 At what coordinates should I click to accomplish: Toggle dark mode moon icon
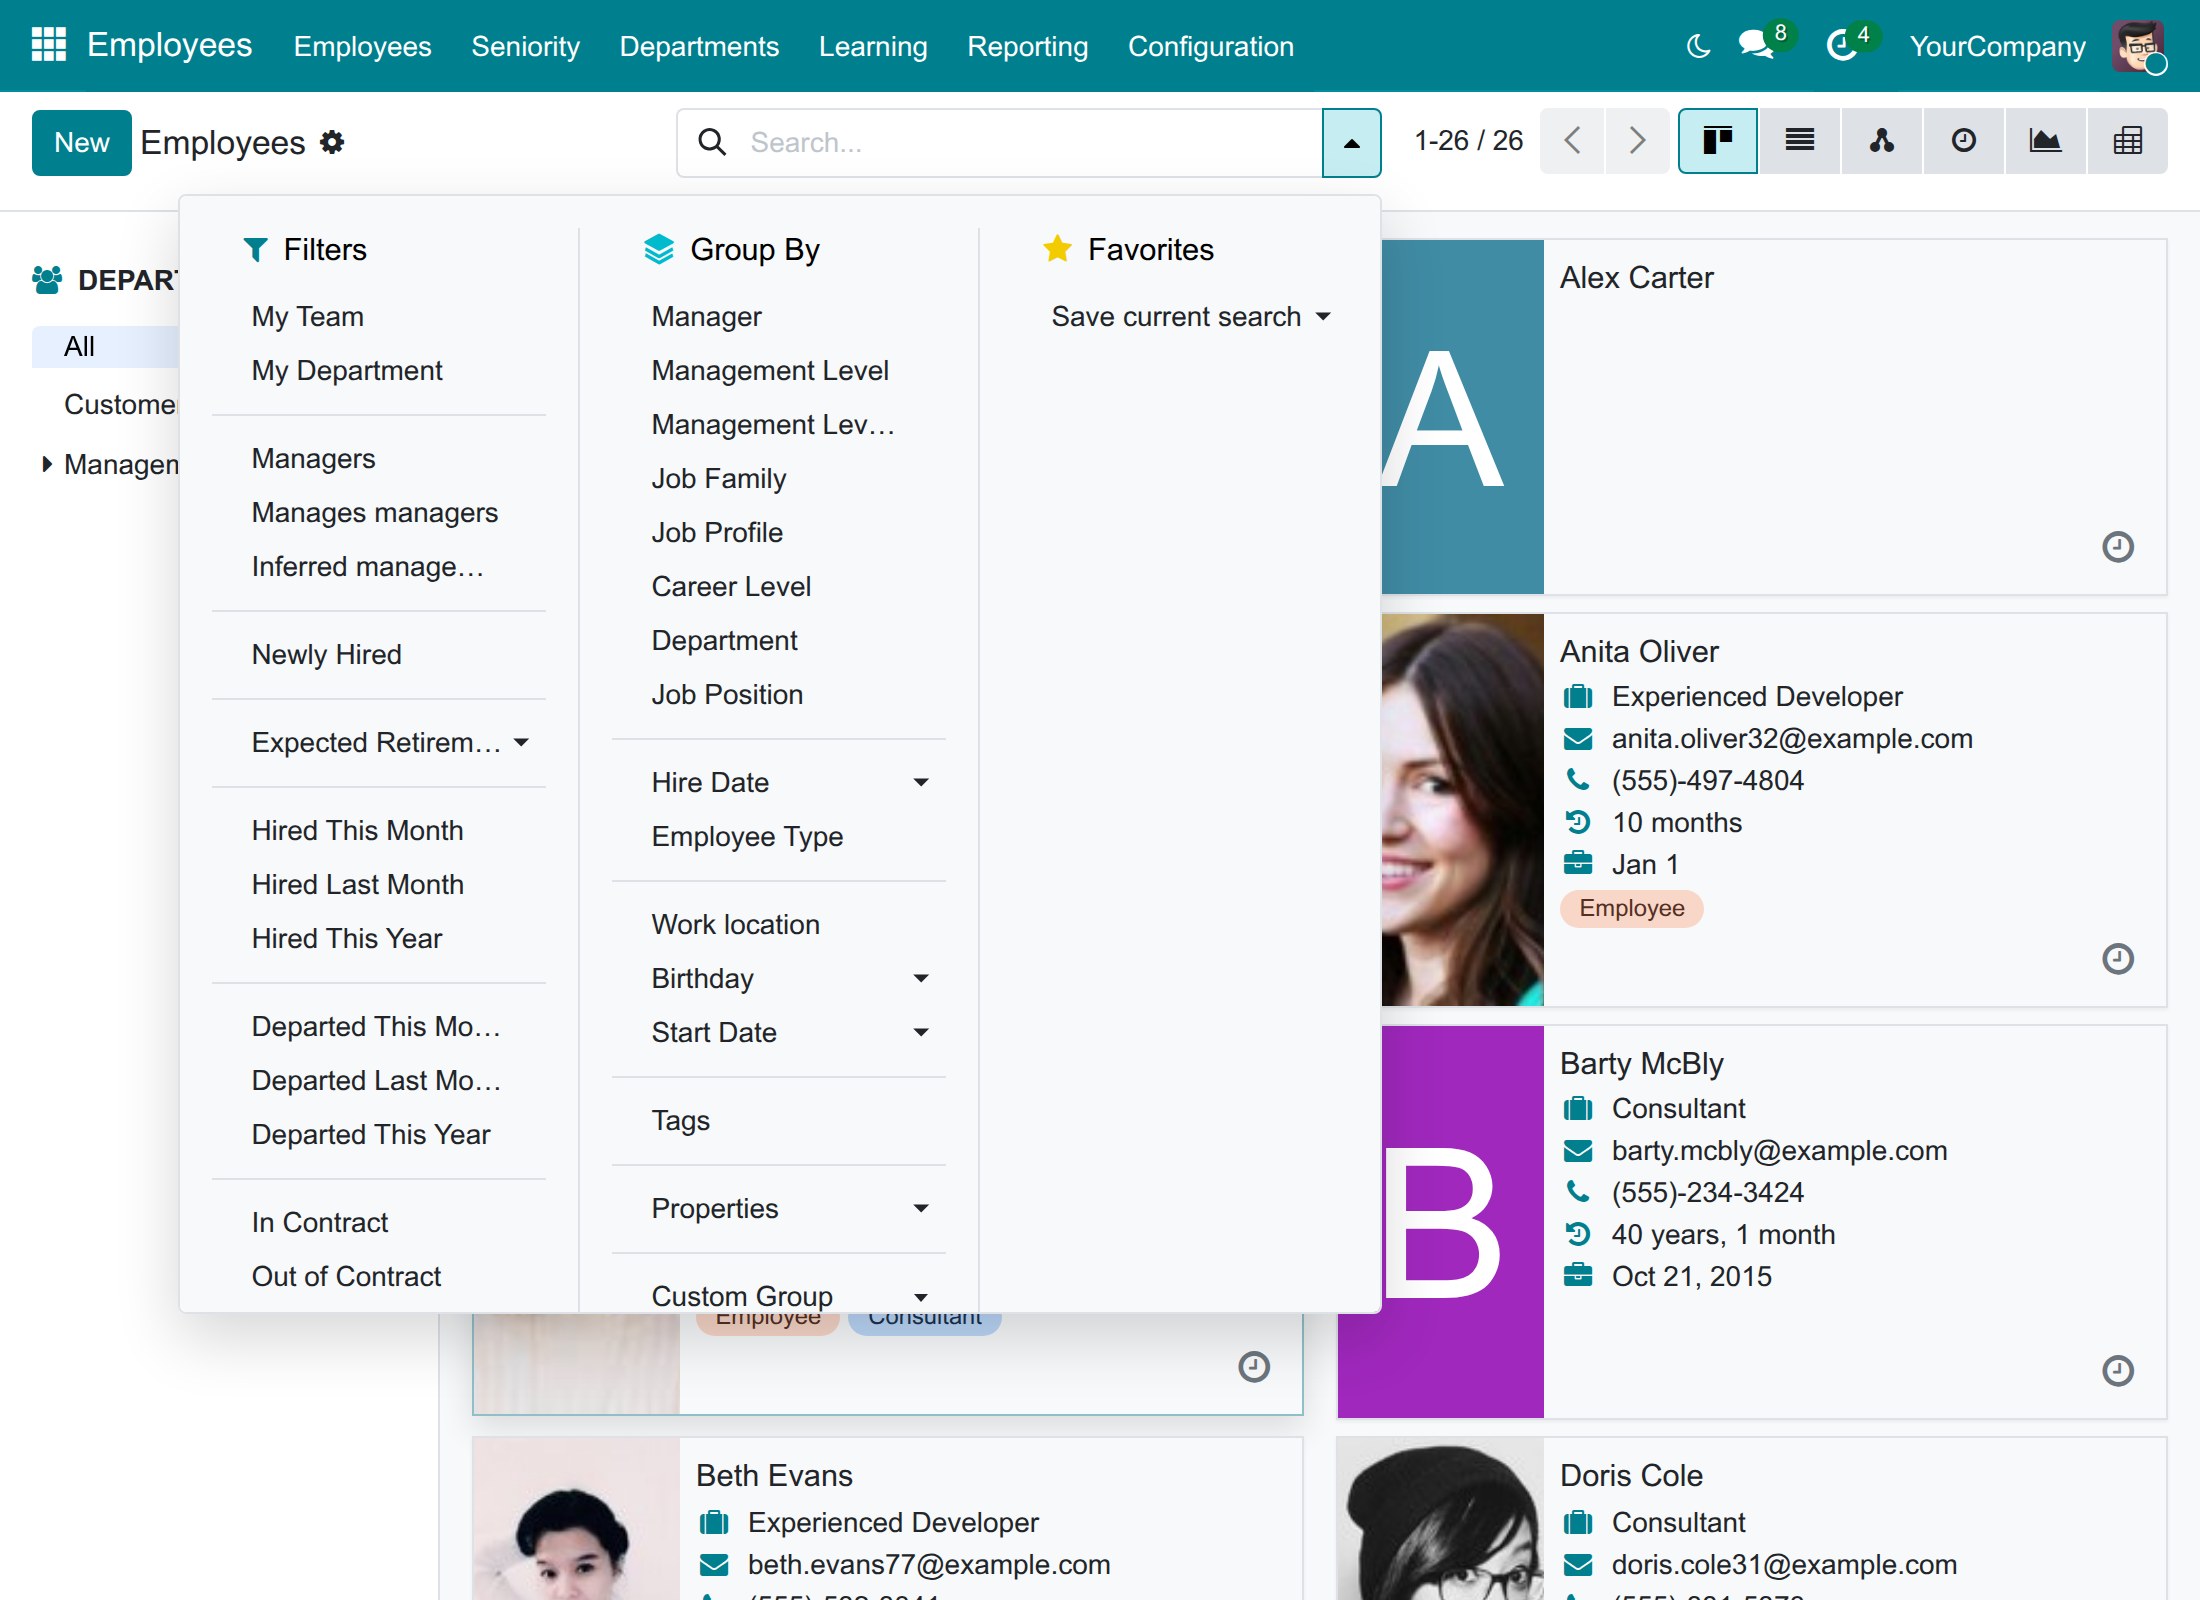click(x=1698, y=46)
